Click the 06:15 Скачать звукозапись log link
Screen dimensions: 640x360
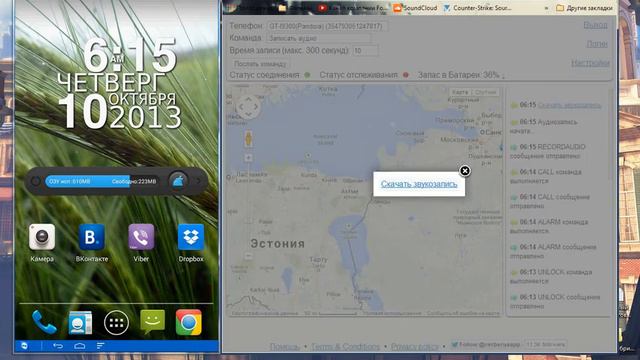click(x=569, y=105)
